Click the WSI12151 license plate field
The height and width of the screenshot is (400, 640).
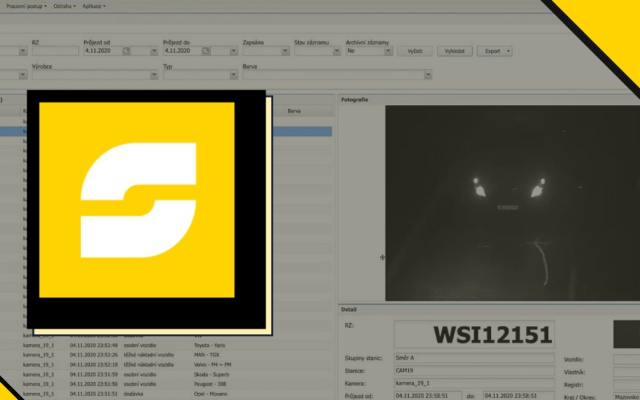pyautogui.click(x=474, y=335)
